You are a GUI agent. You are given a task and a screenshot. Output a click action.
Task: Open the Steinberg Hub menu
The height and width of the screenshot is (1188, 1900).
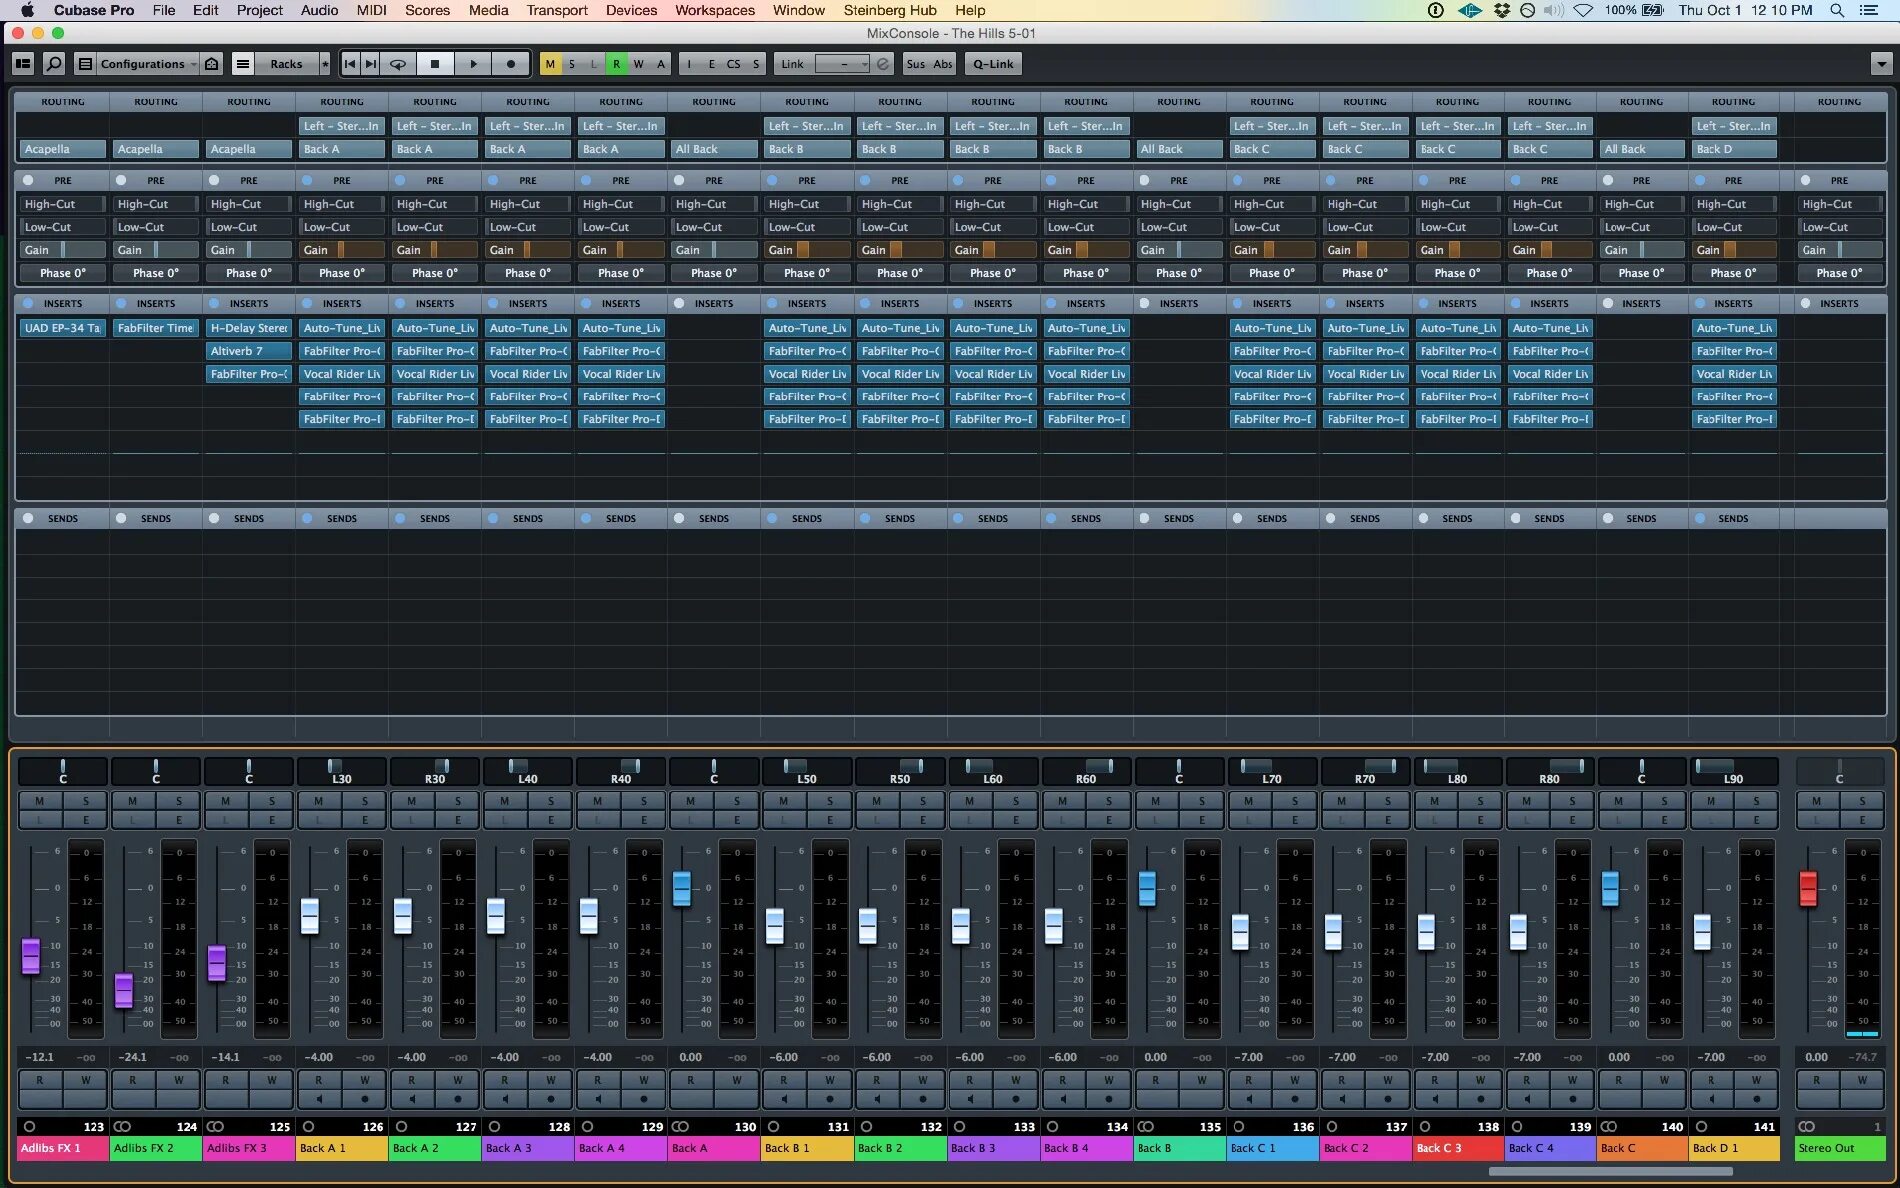click(890, 10)
